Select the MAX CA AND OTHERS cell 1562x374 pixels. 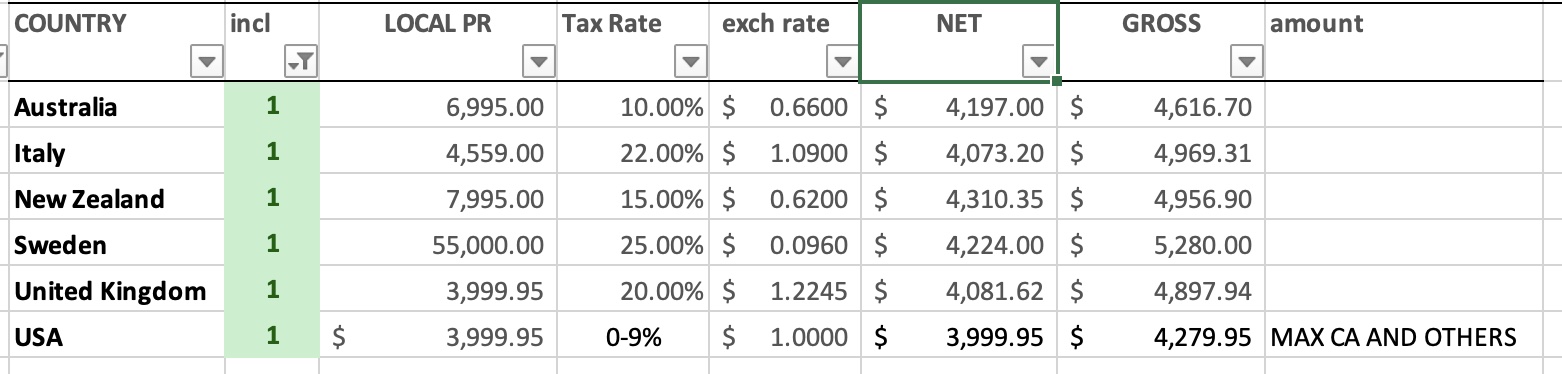click(x=1413, y=337)
